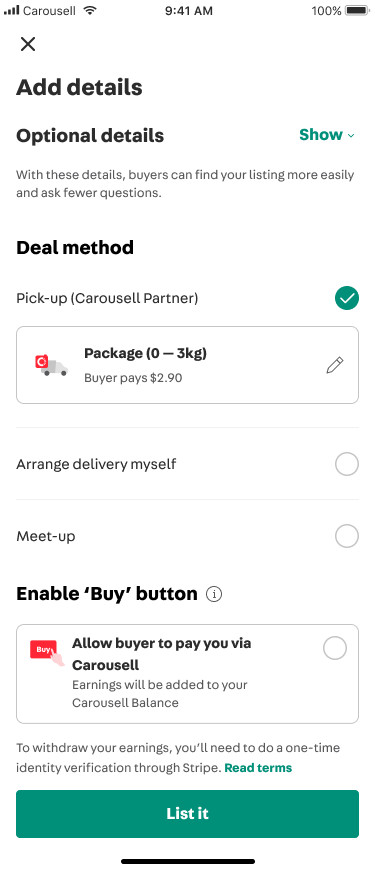Tap the red Buy hand icon
Viewport: 375px width, 872px height.
tap(47, 652)
